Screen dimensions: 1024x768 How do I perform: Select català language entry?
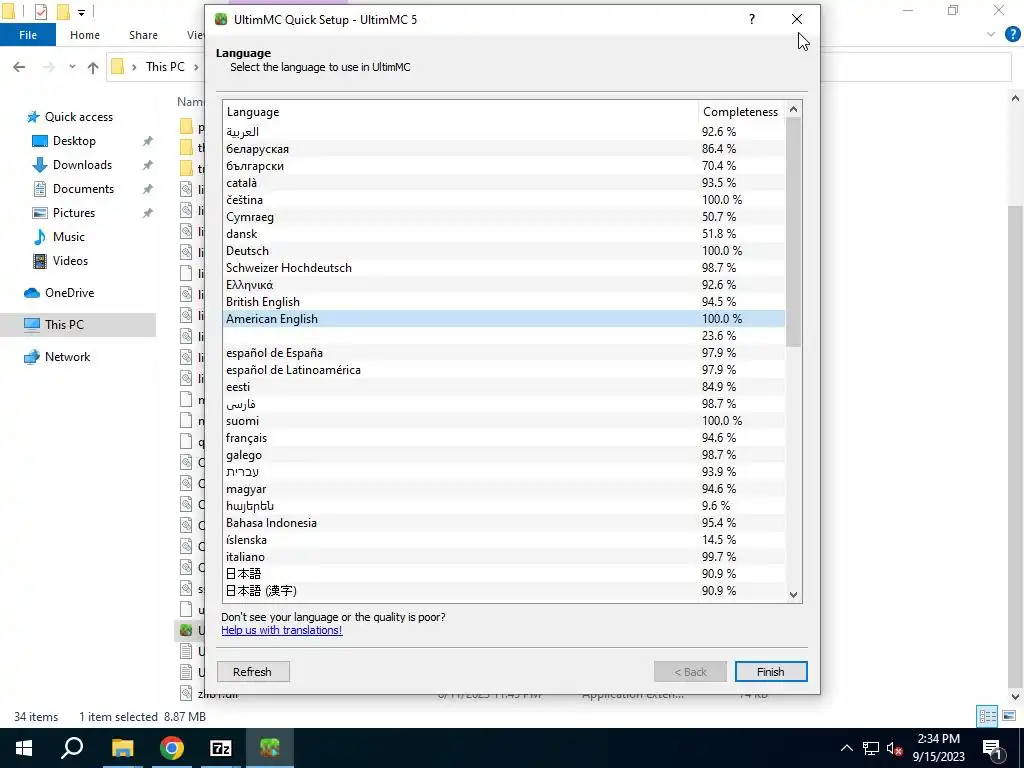504,183
